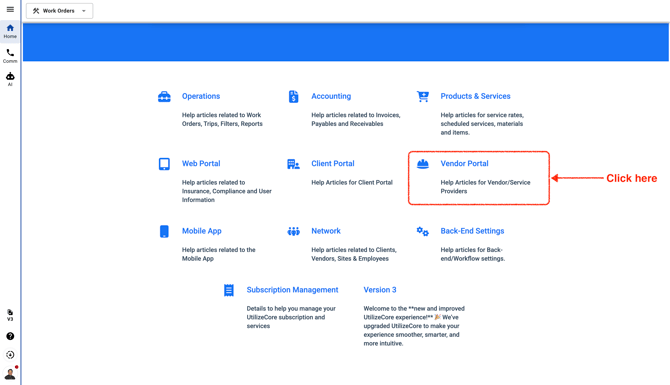670x385 pixels.
Task: Click text 'Help Articles for Client Portal'
Action: coord(352,182)
